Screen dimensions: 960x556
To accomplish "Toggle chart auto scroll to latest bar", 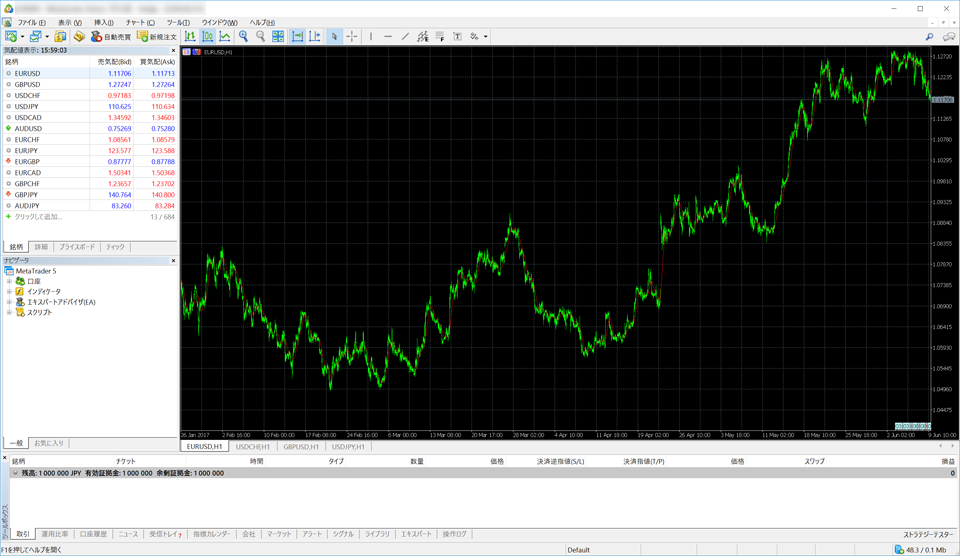I will point(297,37).
